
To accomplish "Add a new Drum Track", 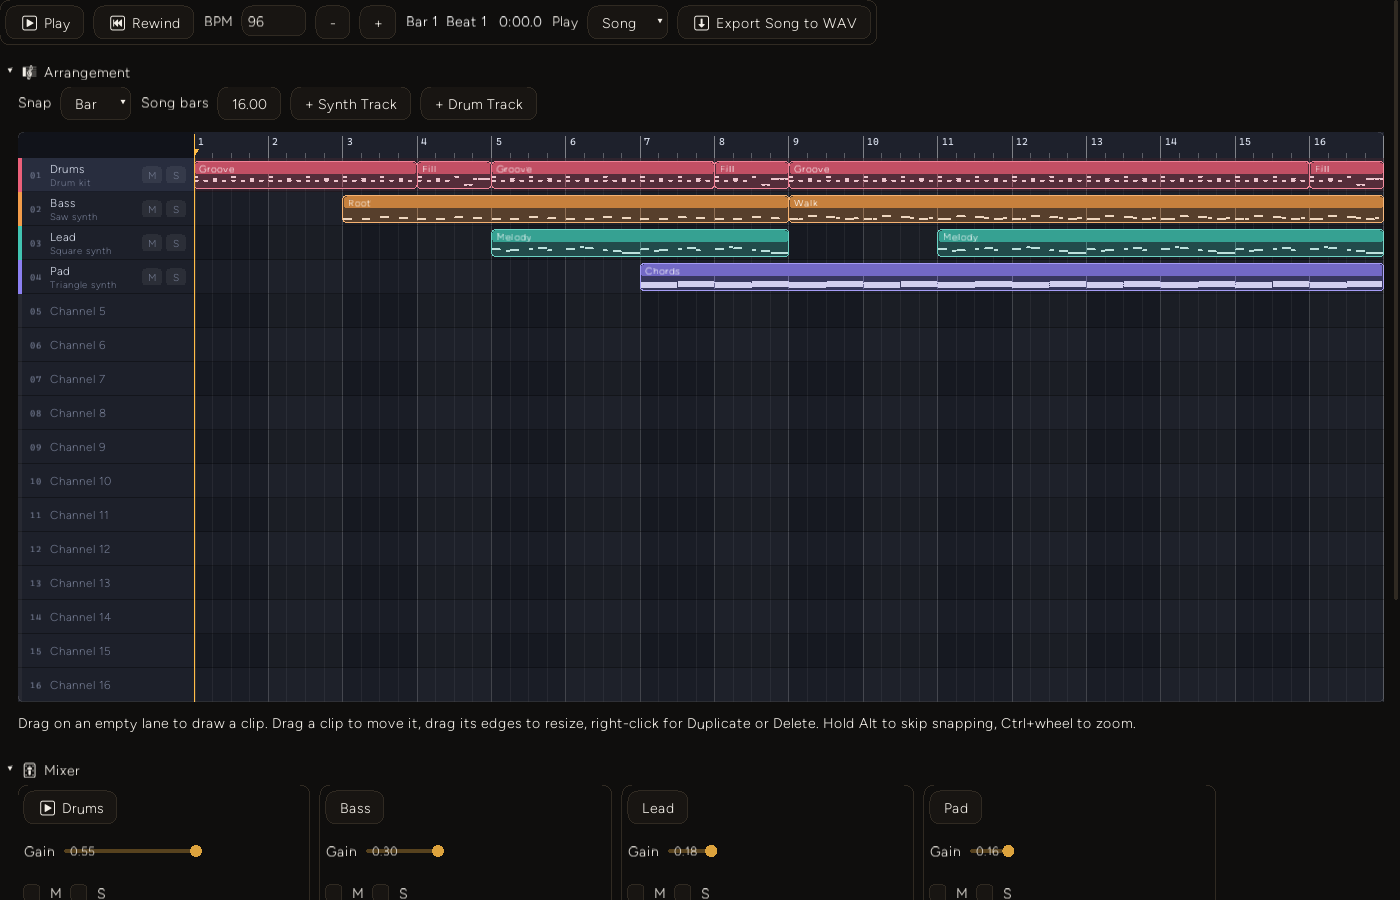I will (x=479, y=104).
